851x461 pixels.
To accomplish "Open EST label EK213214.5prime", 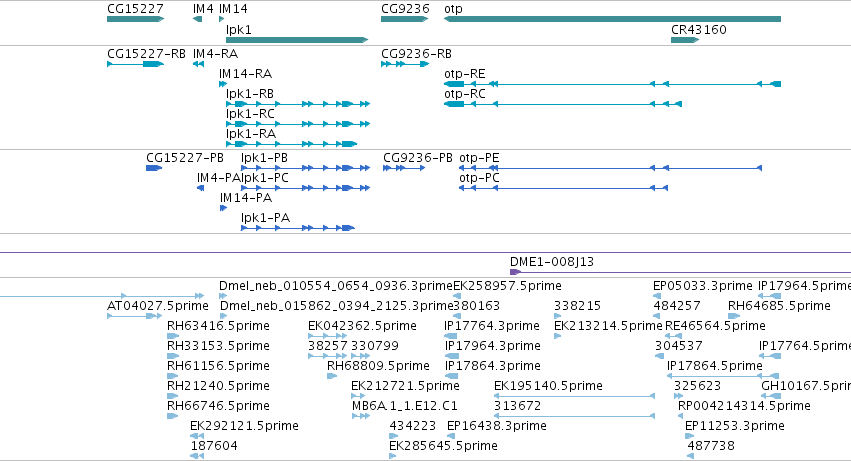I will click(608, 326).
